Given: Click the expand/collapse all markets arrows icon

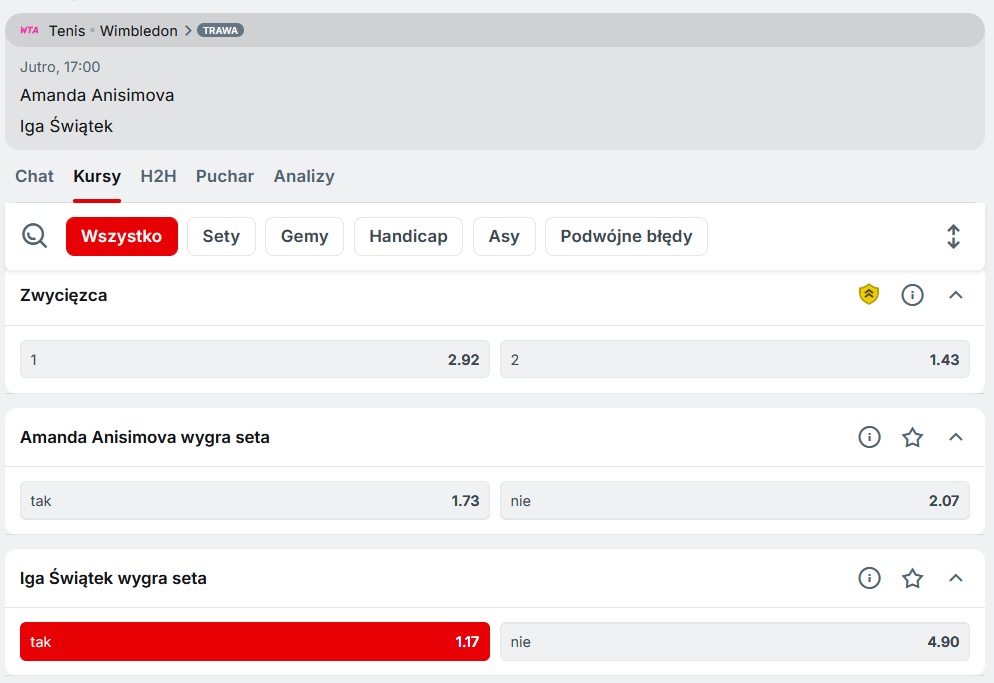Looking at the screenshot, I should pos(953,237).
